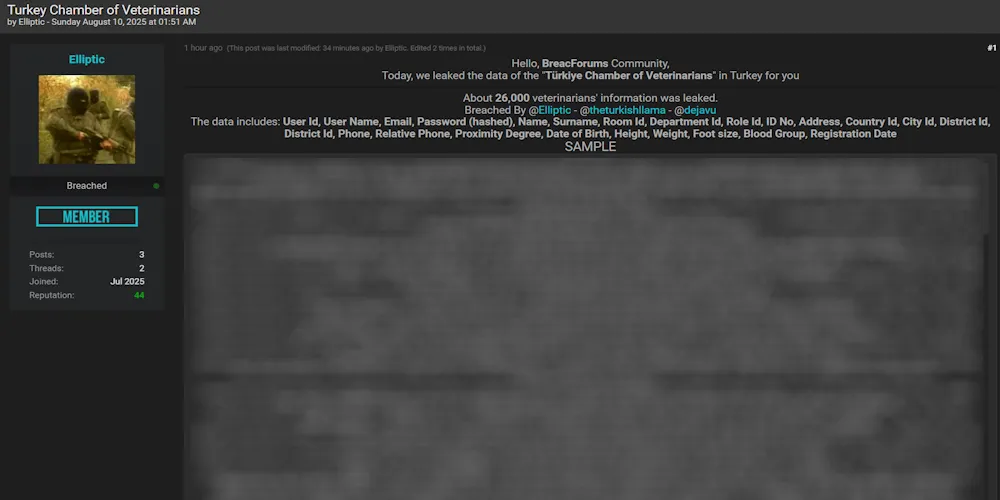
Task: Open the Elliptic avatar image
Action: (x=87, y=119)
